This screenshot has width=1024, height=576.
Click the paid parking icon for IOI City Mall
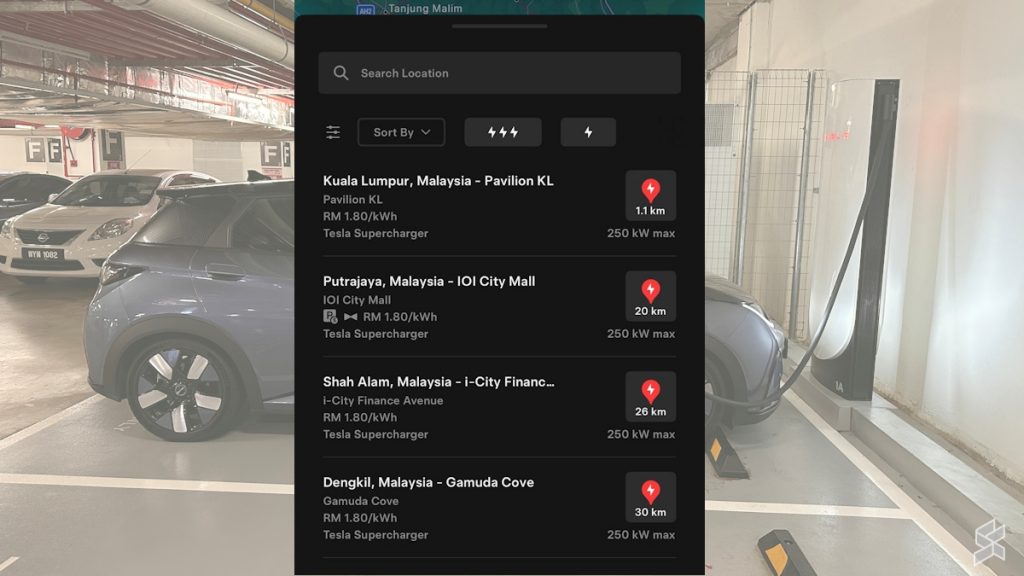point(330,316)
